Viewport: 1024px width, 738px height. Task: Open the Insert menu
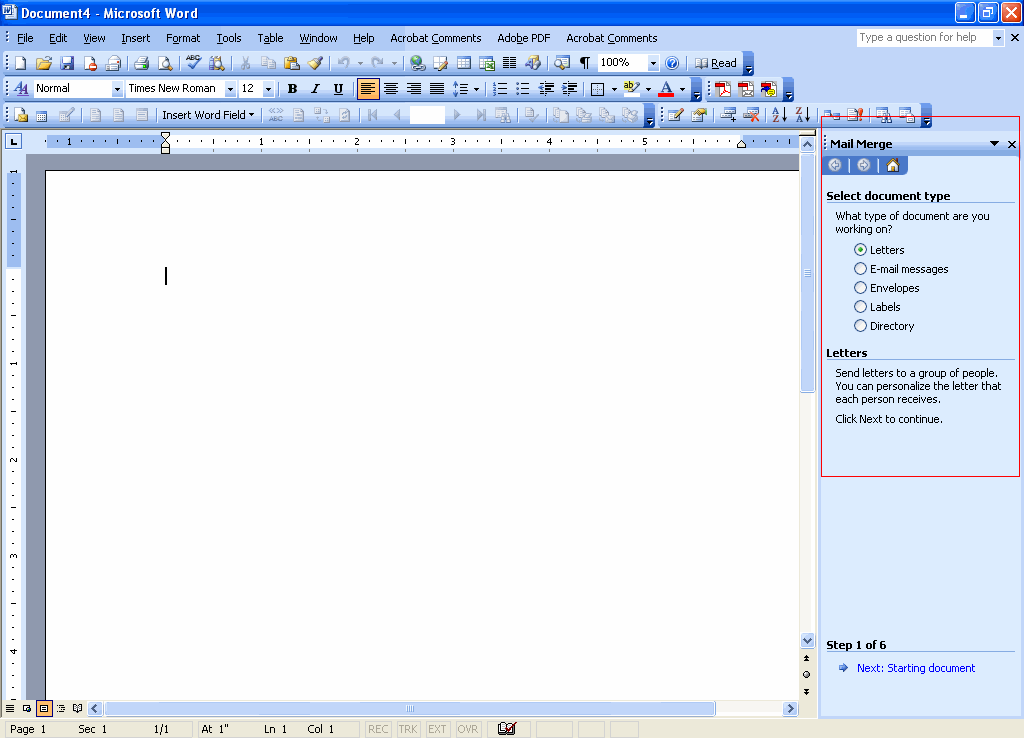[135, 38]
